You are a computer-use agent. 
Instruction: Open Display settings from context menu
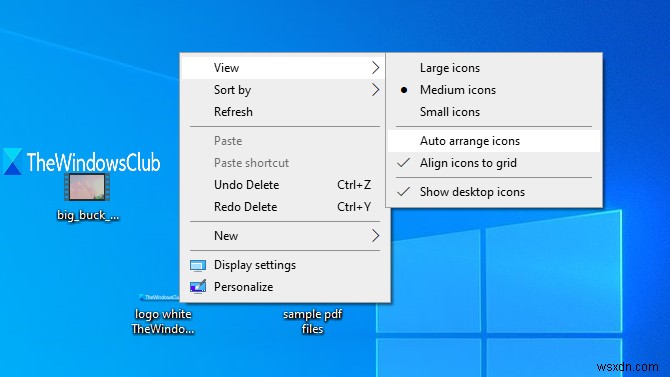pyautogui.click(x=285, y=265)
